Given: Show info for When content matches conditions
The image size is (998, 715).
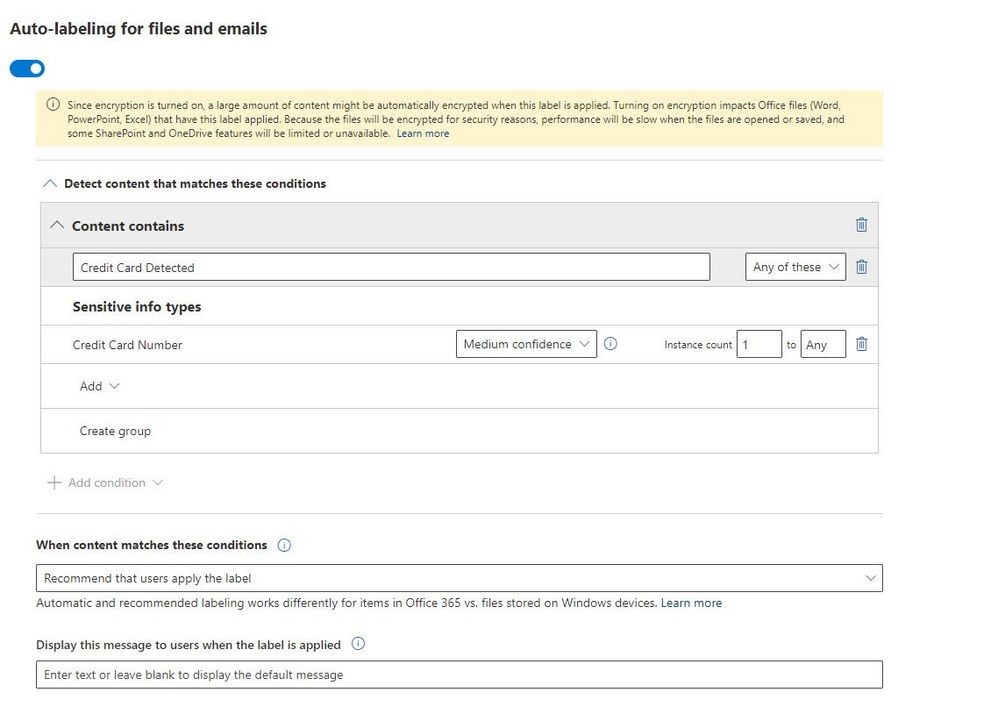Looking at the screenshot, I should pyautogui.click(x=284, y=545).
